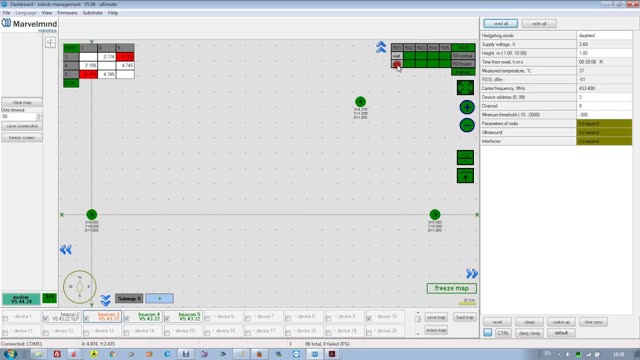Collapse the top panel with the double up chevron

[x=381, y=47]
